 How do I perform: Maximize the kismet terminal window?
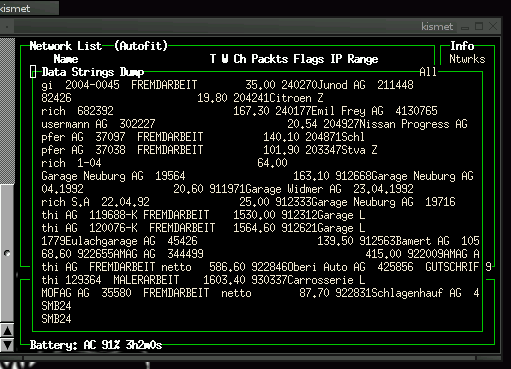[479, 26]
